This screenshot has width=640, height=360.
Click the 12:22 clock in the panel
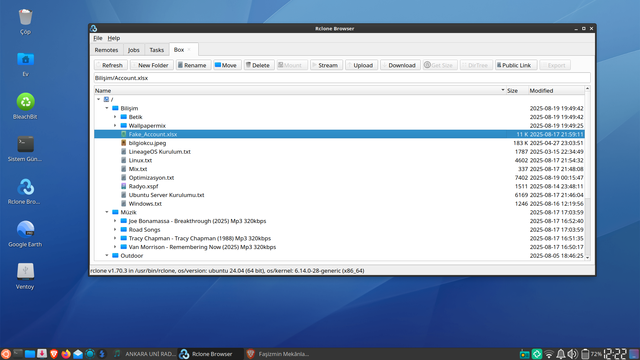(x=615, y=354)
